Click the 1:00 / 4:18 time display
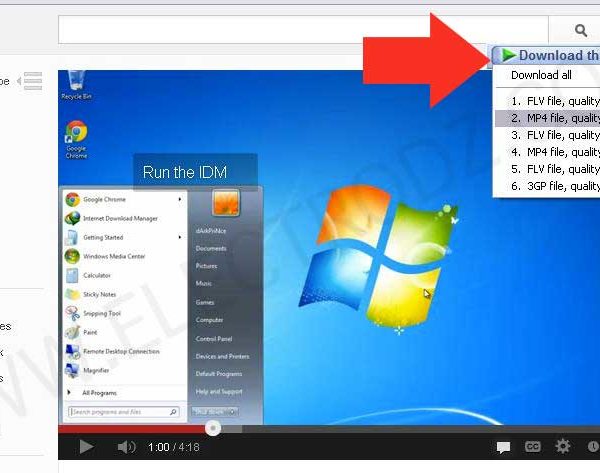 pyautogui.click(x=174, y=447)
